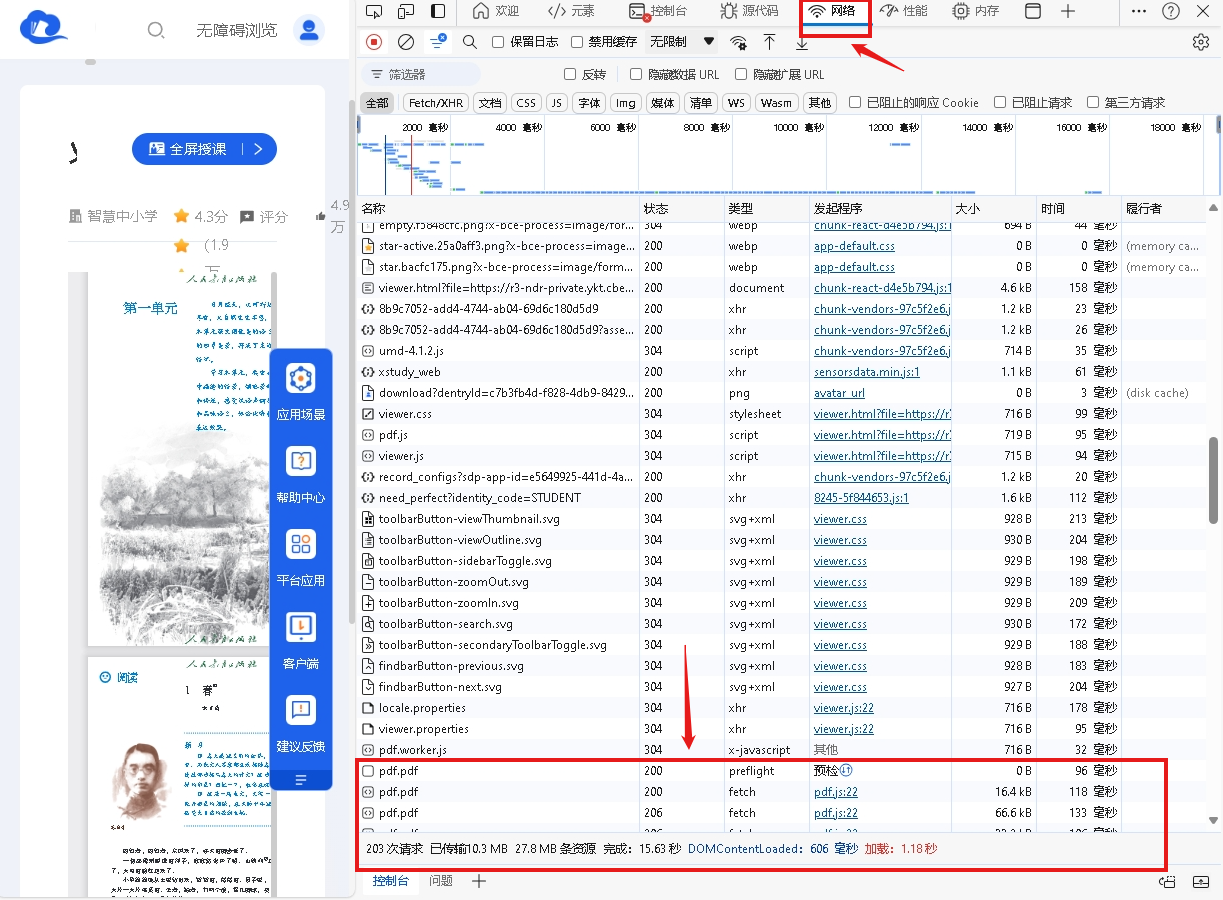Open the 无限制 throttling dropdown
The height and width of the screenshot is (900, 1223).
tap(683, 42)
